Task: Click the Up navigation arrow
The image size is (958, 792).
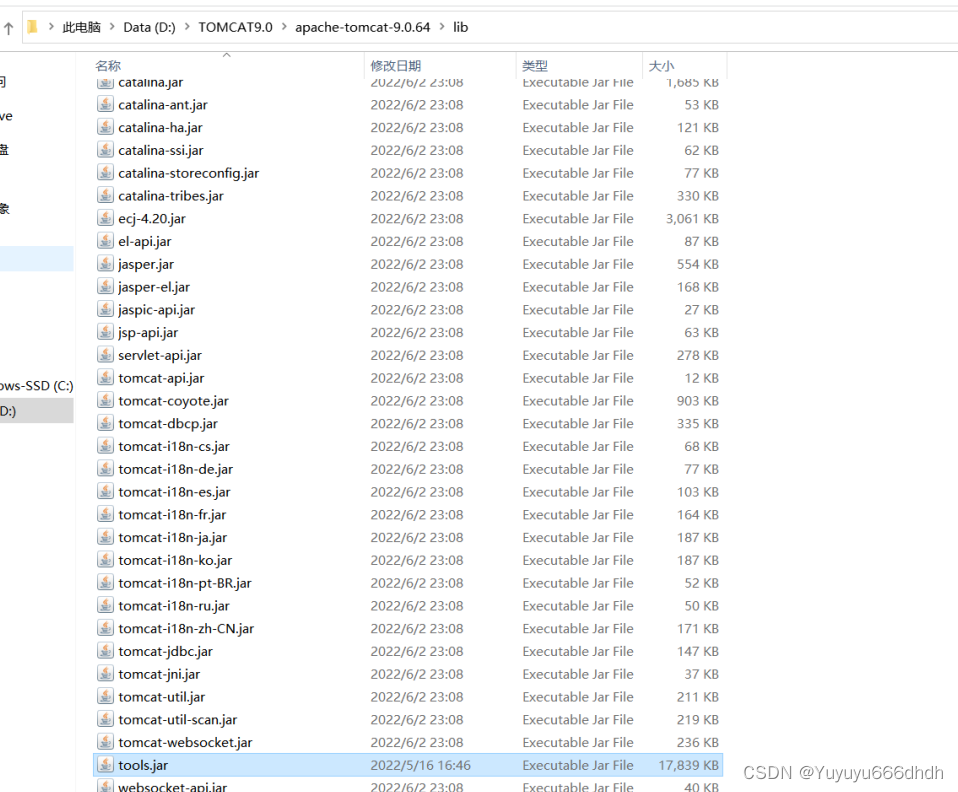Action: pyautogui.click(x=9, y=28)
